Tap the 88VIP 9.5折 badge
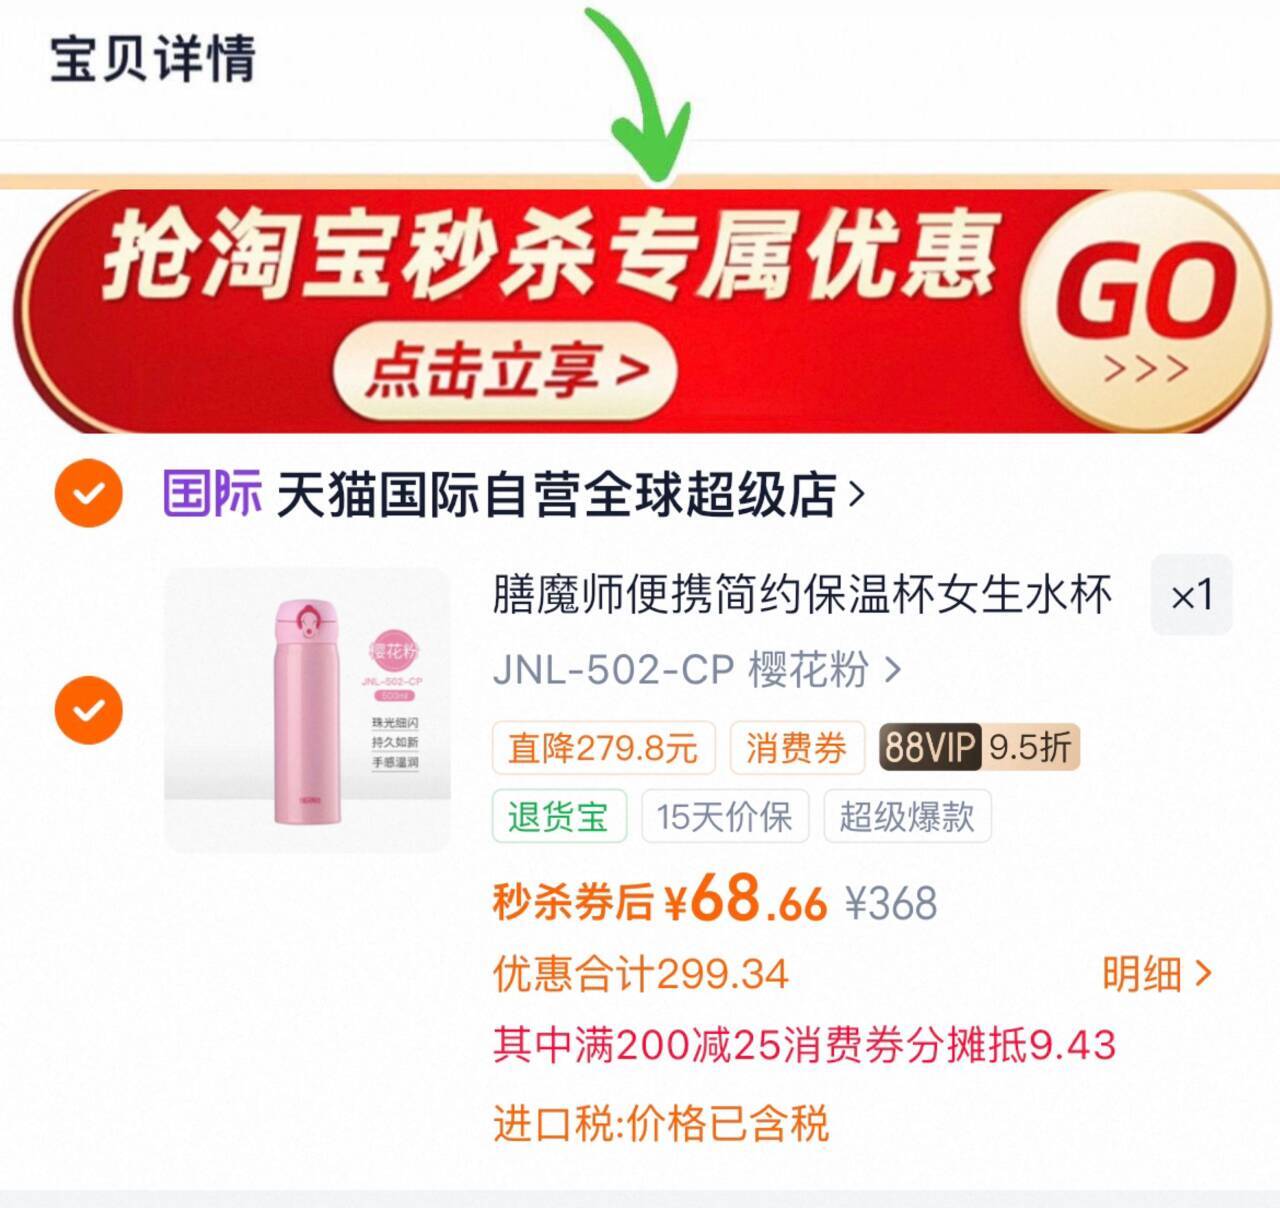The image size is (1280, 1208). (979, 747)
